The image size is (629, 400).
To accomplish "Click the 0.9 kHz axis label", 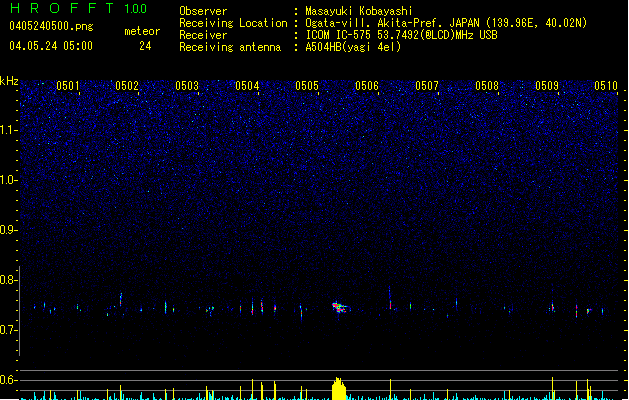I will pos(9,230).
